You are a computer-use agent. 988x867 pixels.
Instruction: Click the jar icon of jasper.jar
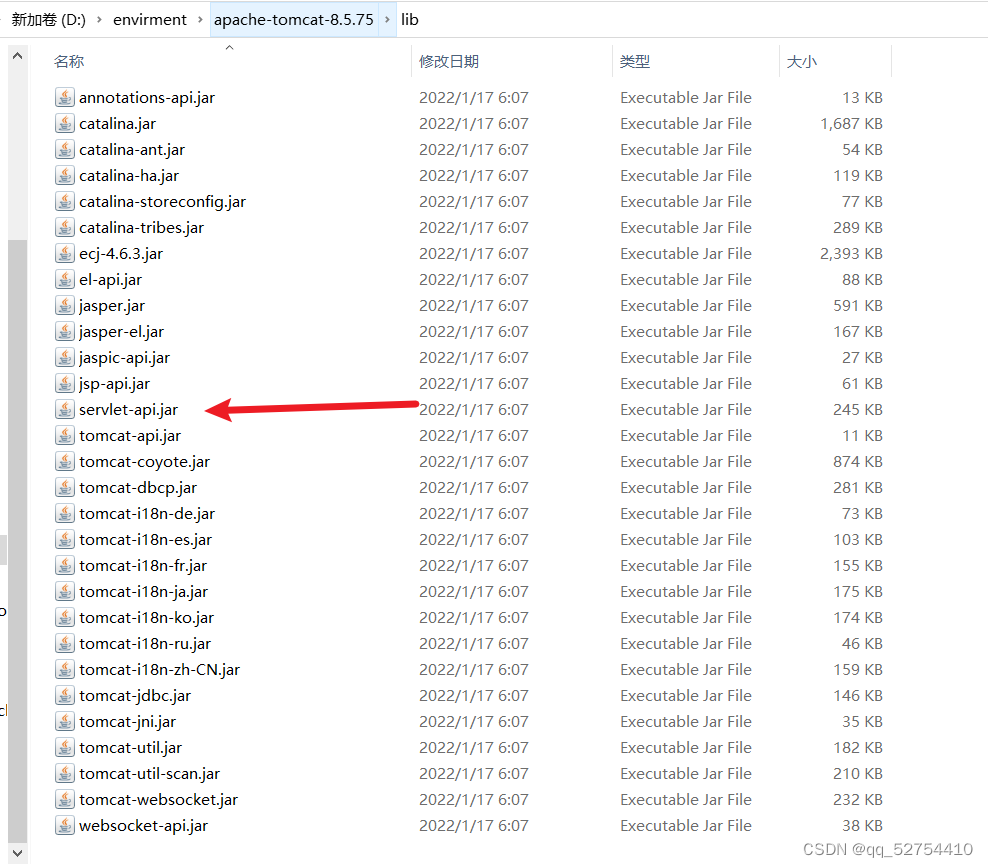click(64, 306)
